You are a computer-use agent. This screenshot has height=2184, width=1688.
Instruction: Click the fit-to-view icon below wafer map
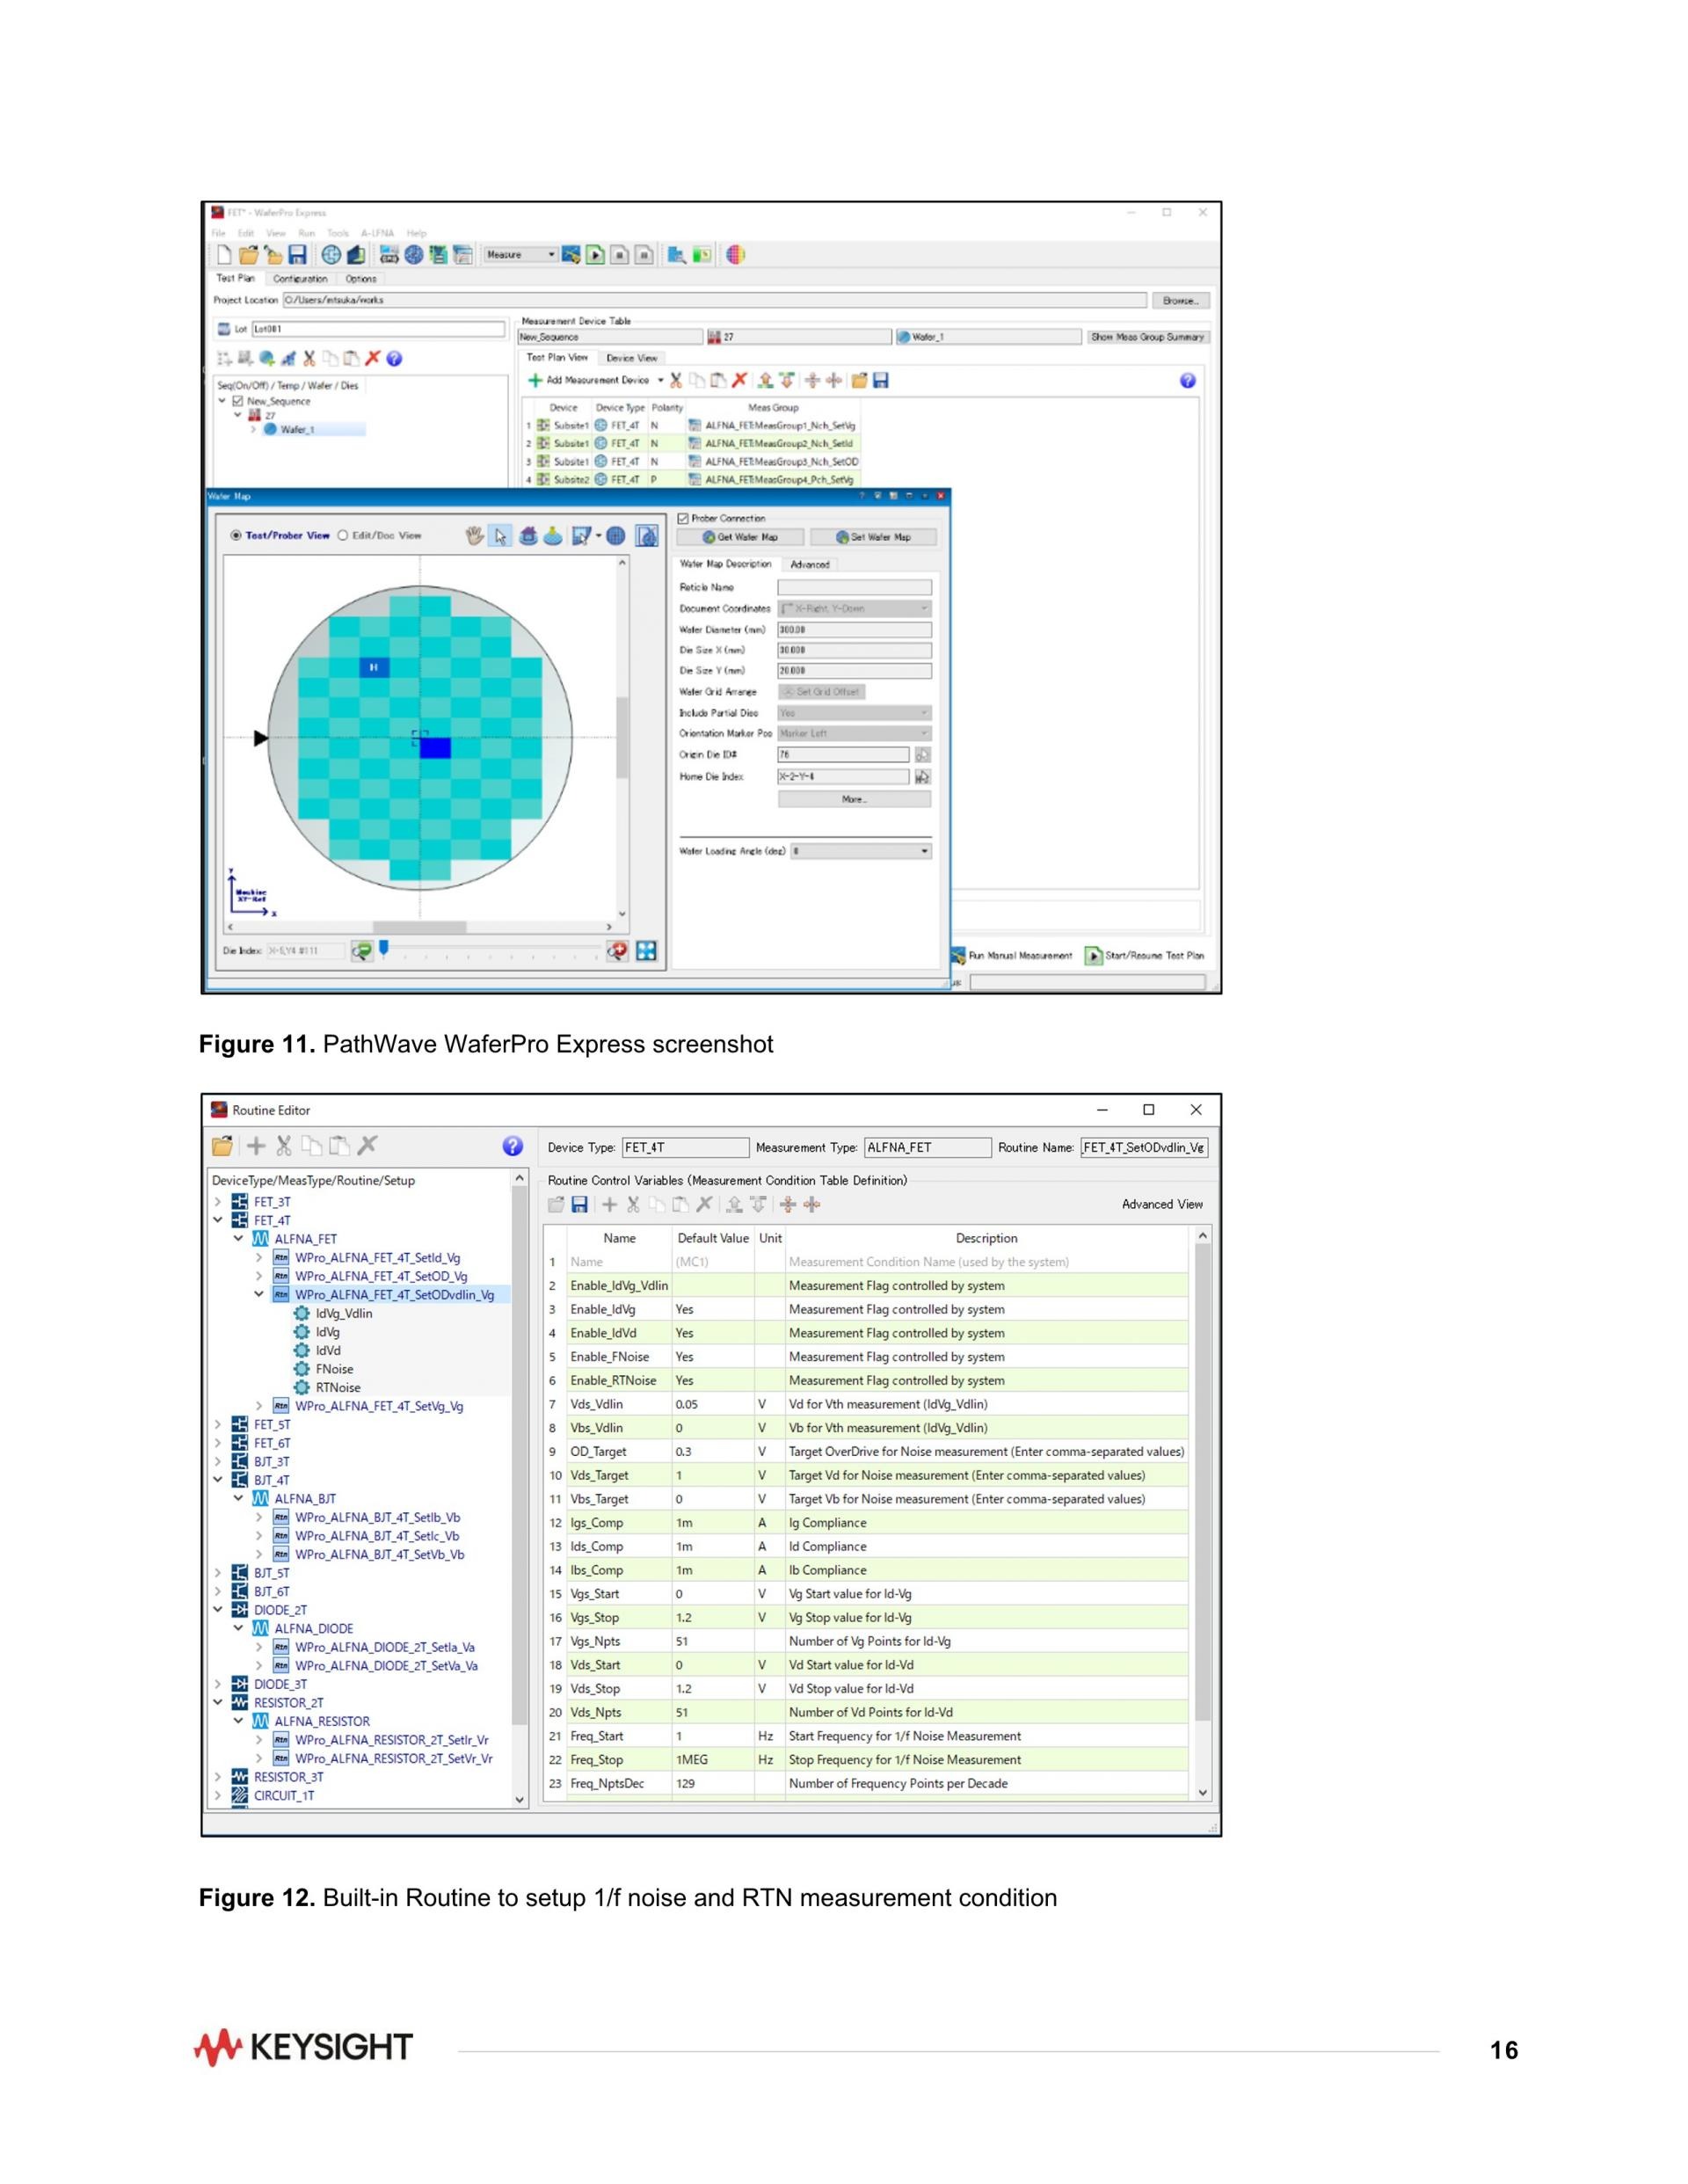647,951
